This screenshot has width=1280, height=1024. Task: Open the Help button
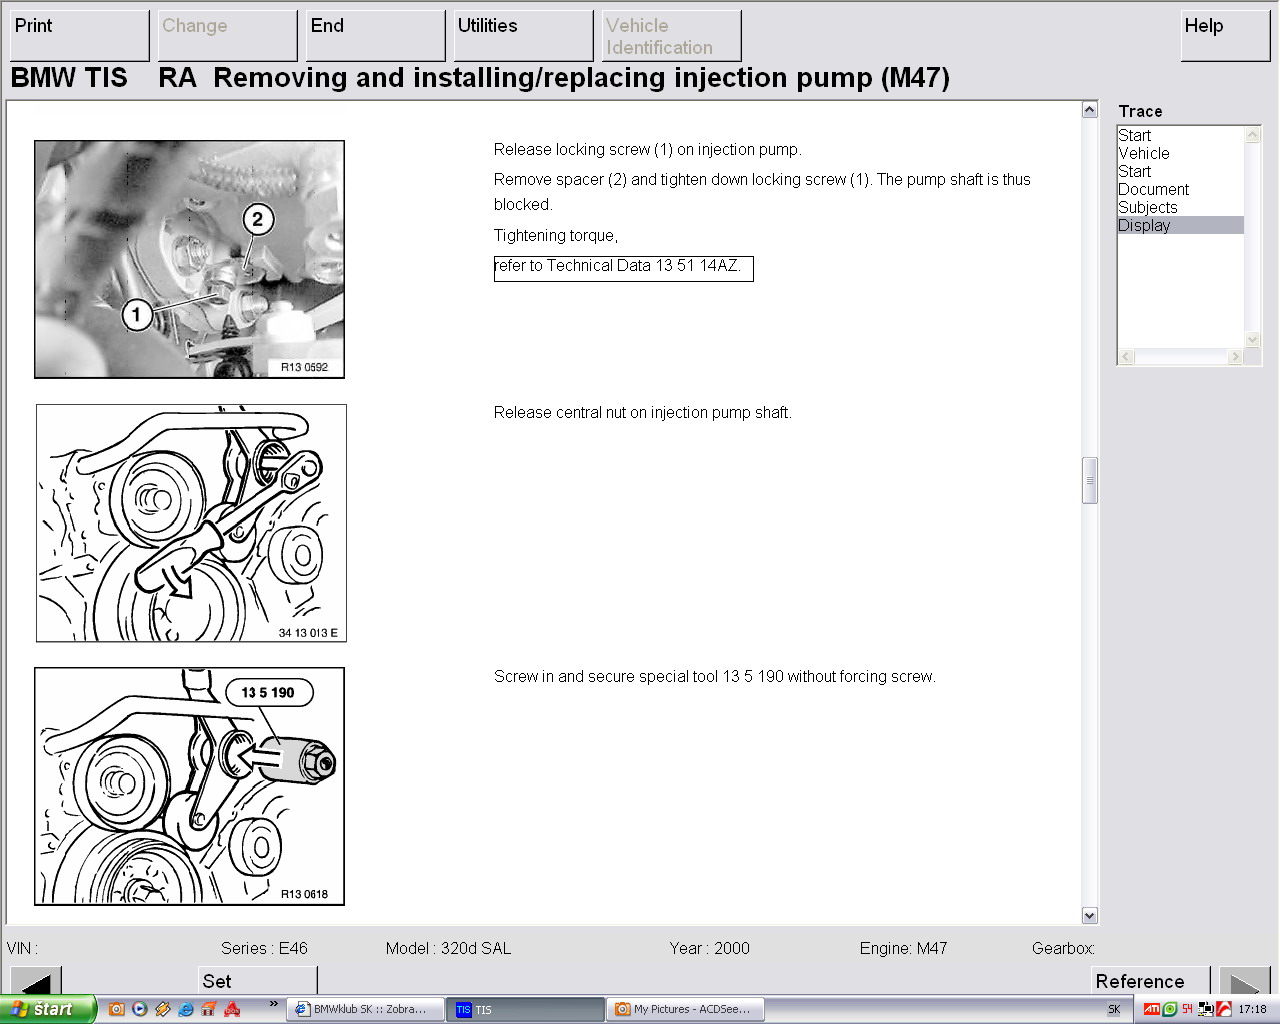pyautogui.click(x=1225, y=35)
